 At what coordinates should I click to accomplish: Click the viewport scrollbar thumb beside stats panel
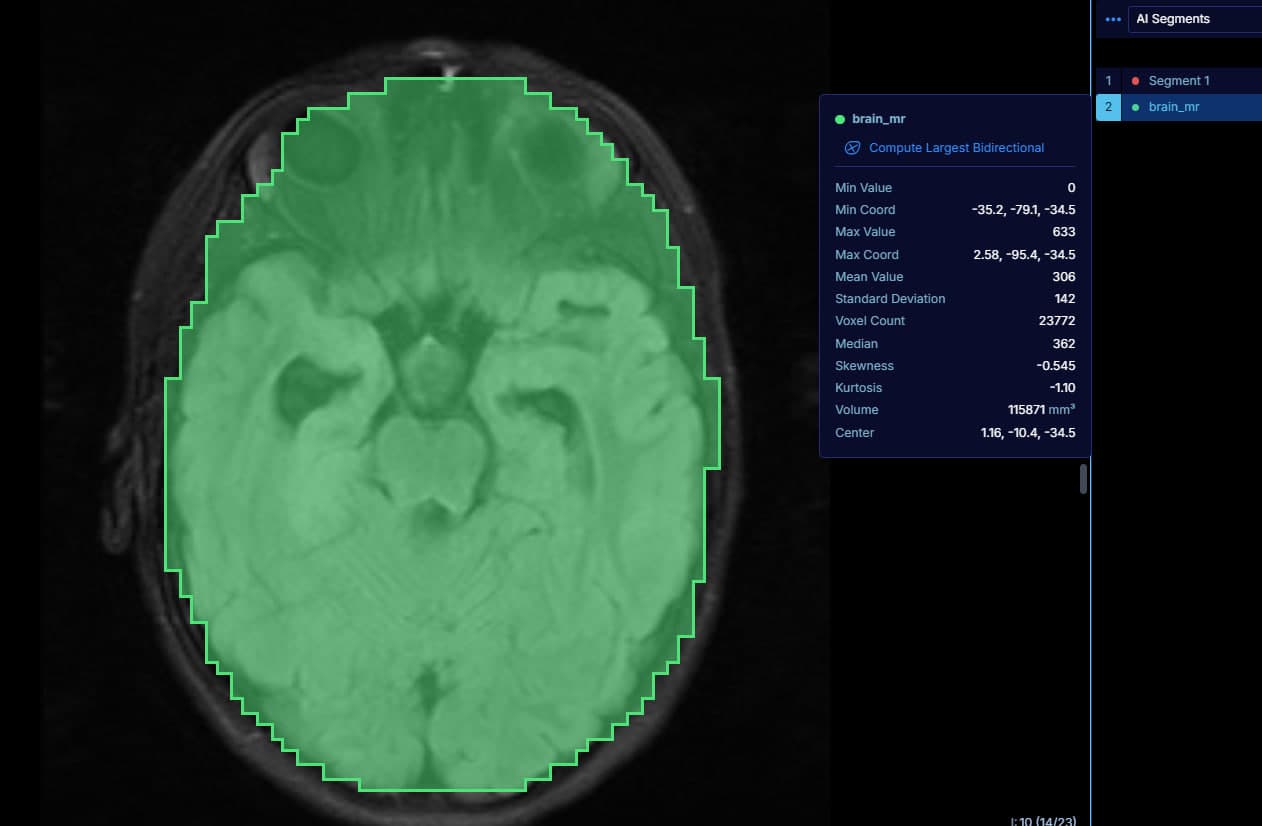click(1083, 479)
